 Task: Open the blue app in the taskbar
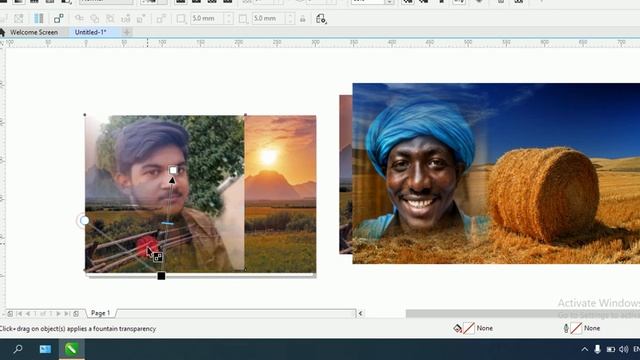click(45, 349)
